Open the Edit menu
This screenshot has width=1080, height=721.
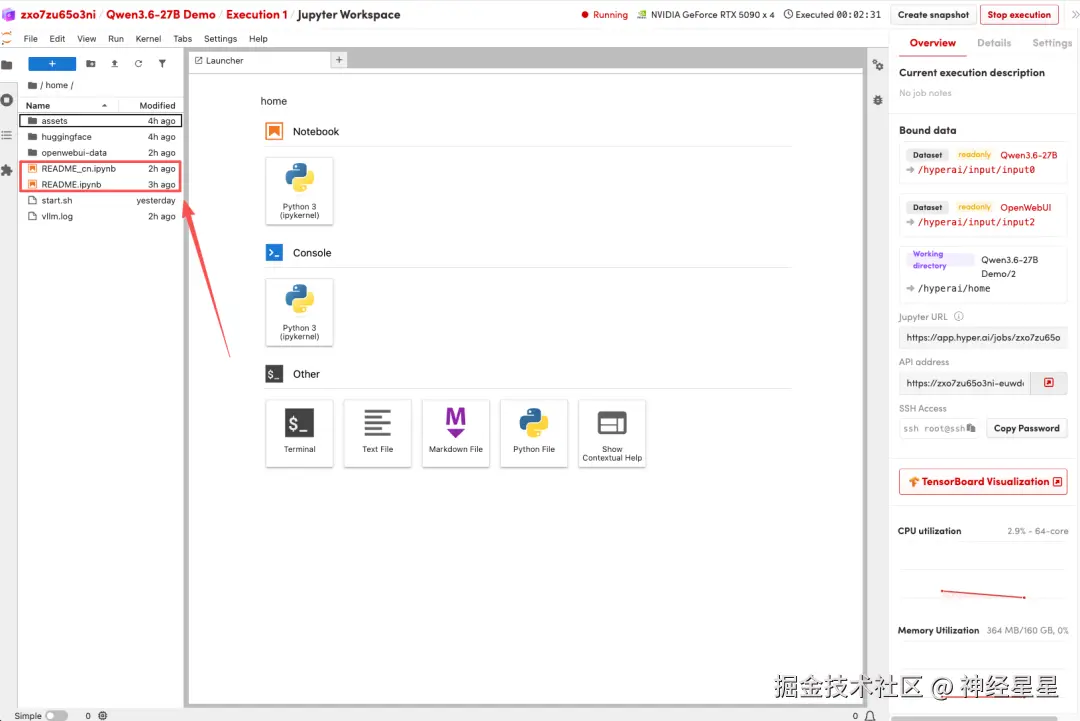point(57,39)
